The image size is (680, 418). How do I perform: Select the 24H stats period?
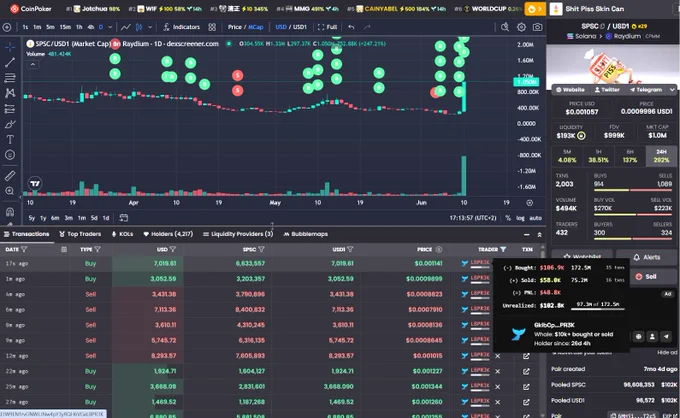point(661,156)
